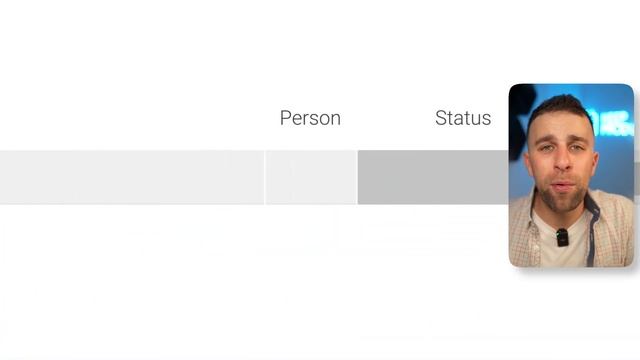Screen dimensions: 640x360
Task: Choose a label in the dark gray Status cell
Action: (433, 177)
